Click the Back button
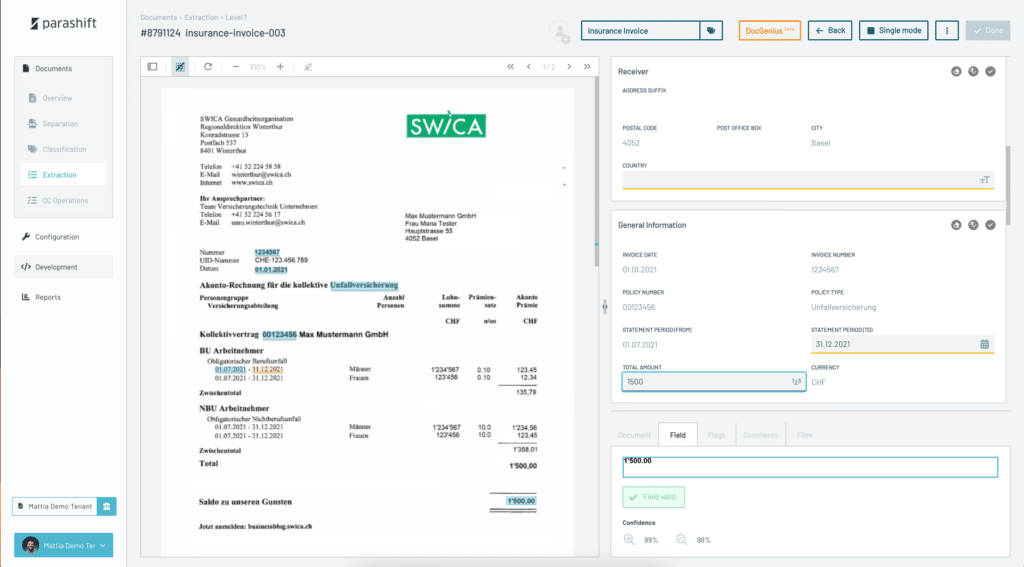Image resolution: width=1024 pixels, height=567 pixels. (830, 31)
